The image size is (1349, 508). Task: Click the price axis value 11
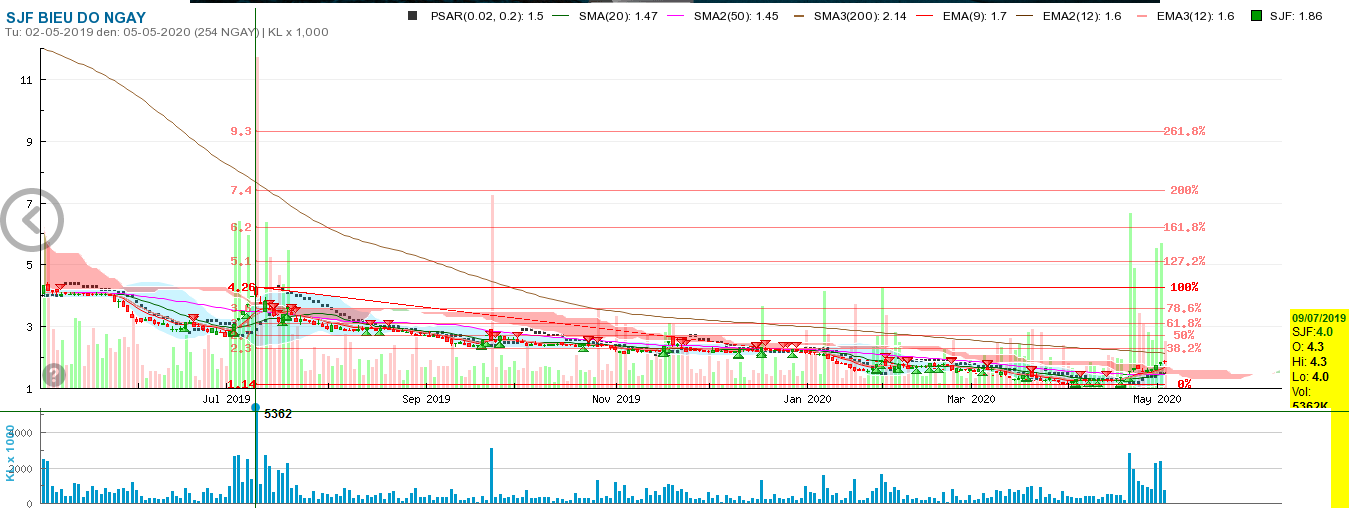(x=27, y=79)
